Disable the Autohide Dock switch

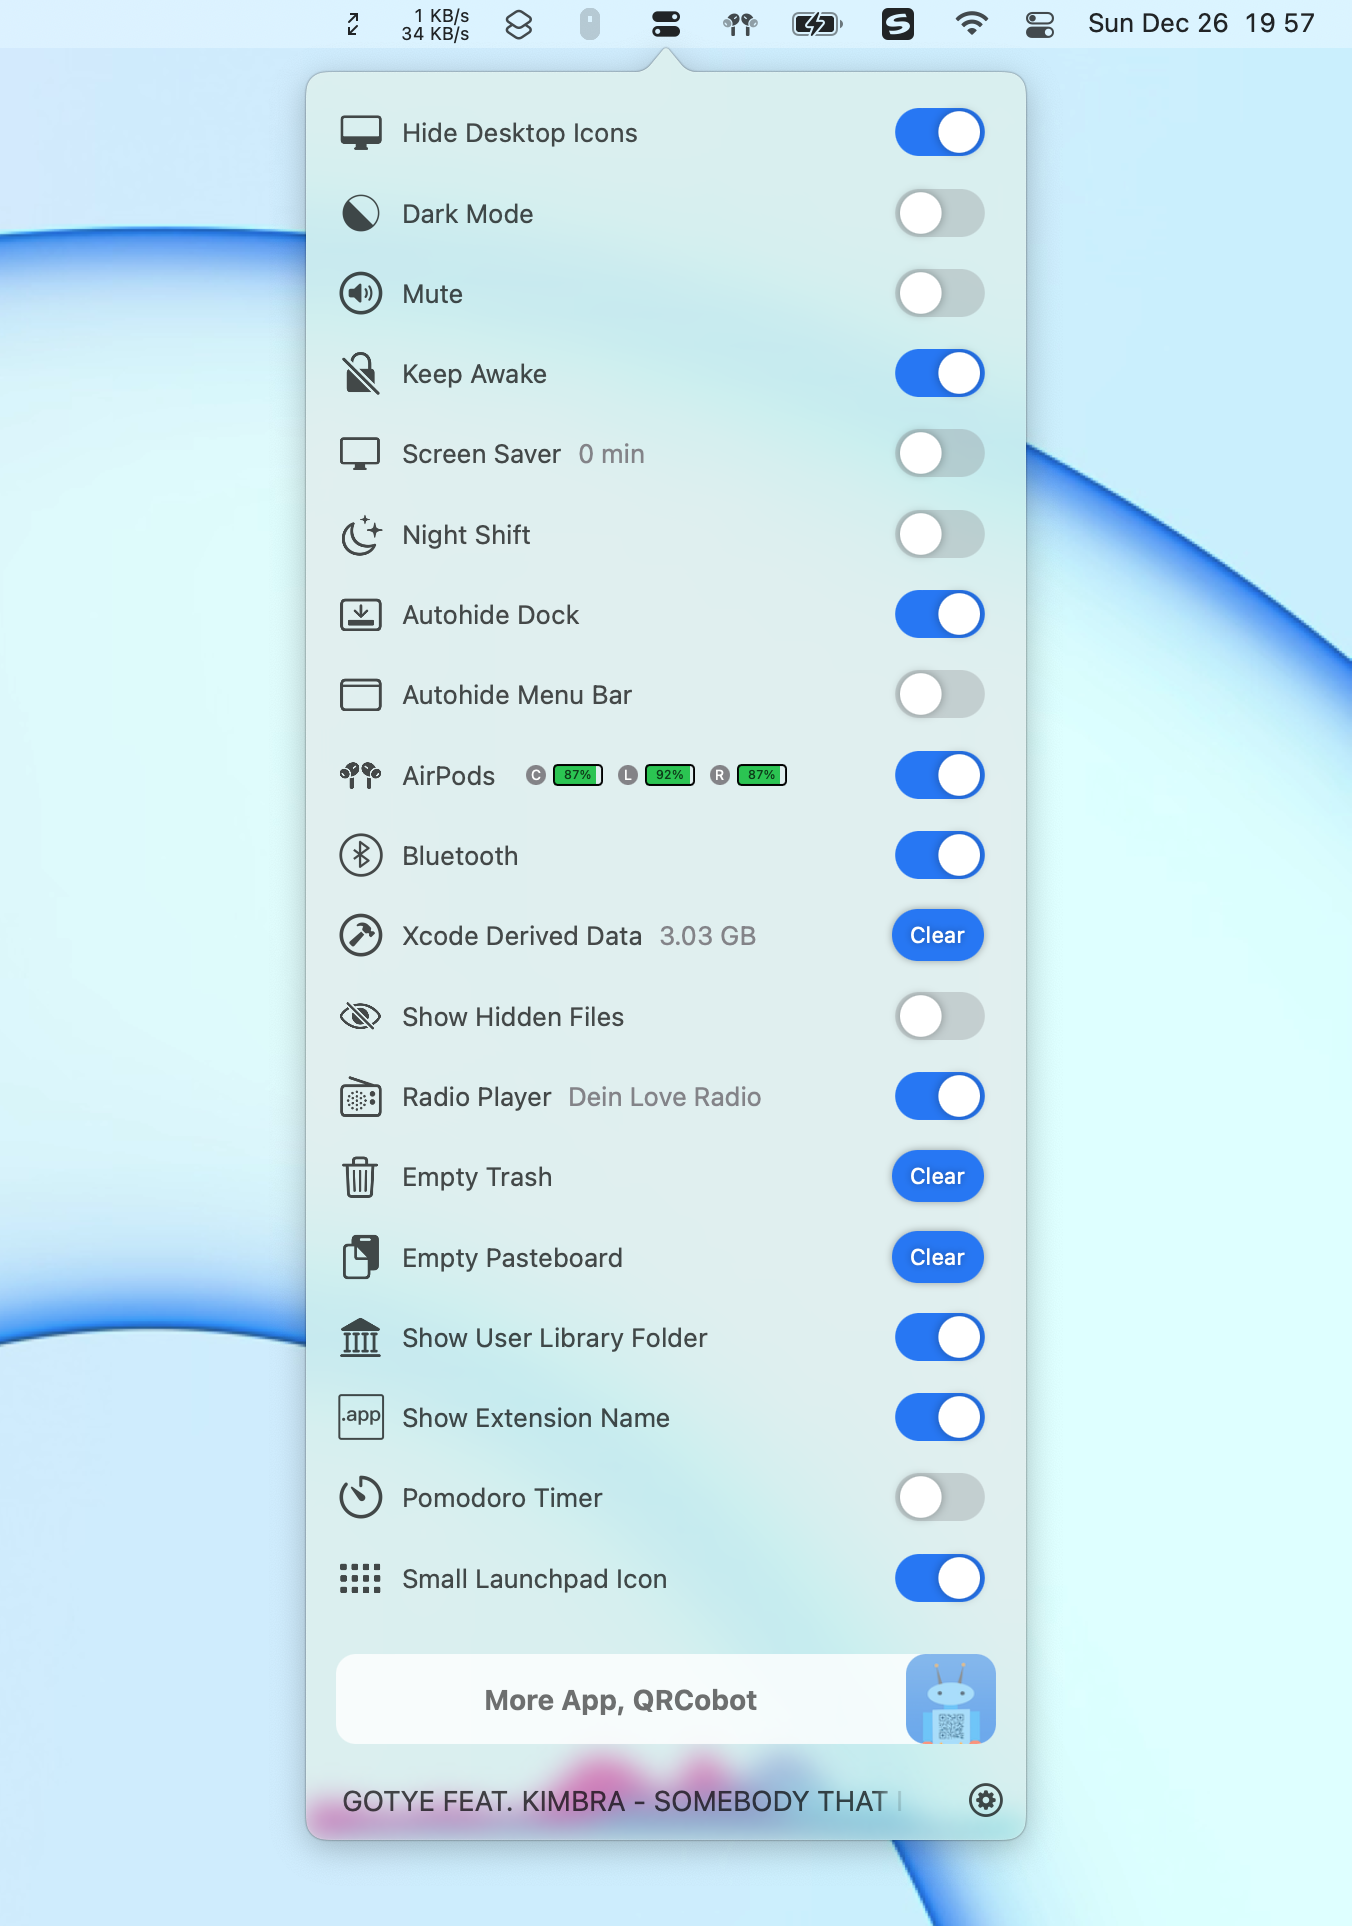coord(939,614)
